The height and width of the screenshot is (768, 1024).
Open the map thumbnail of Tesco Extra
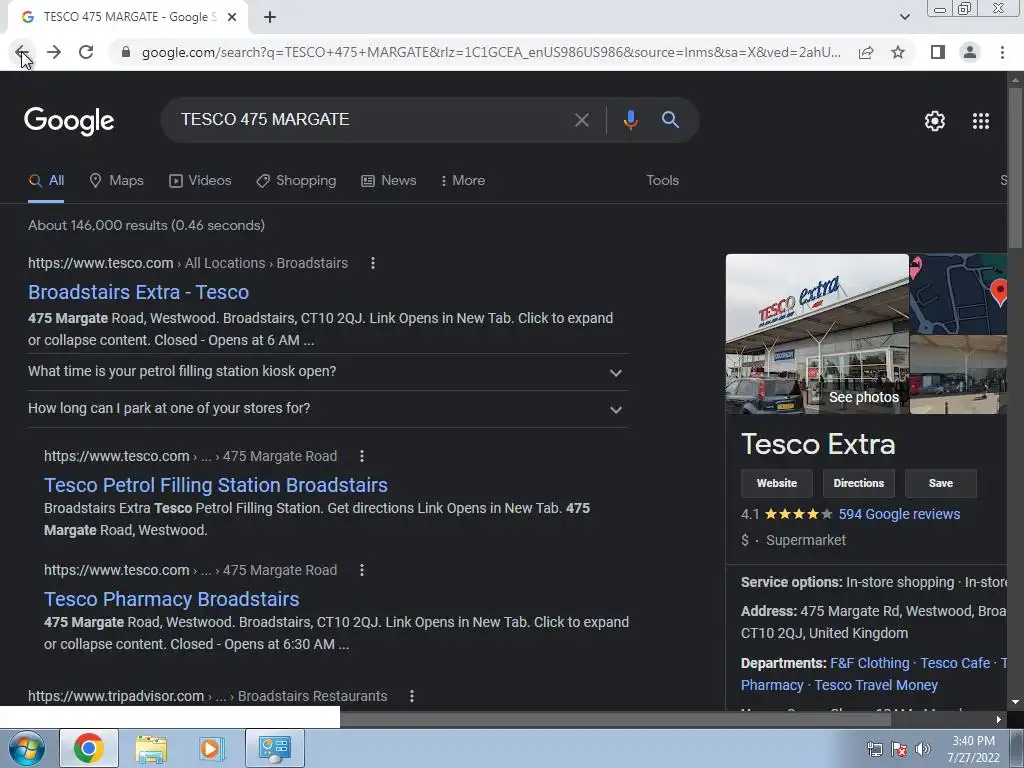click(x=958, y=294)
